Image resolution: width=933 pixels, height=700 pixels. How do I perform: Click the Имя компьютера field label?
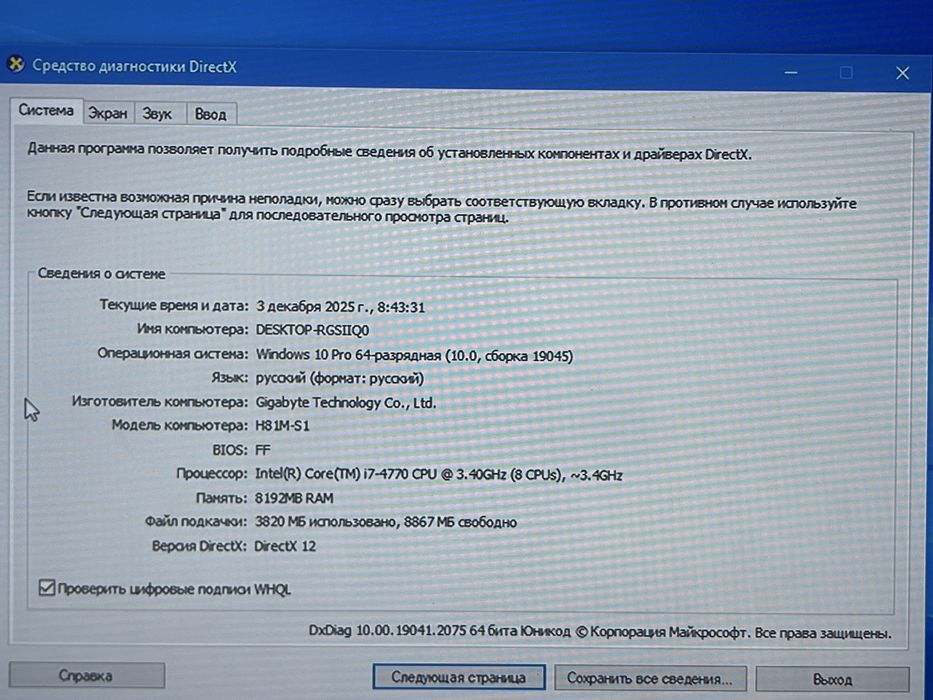[192, 329]
